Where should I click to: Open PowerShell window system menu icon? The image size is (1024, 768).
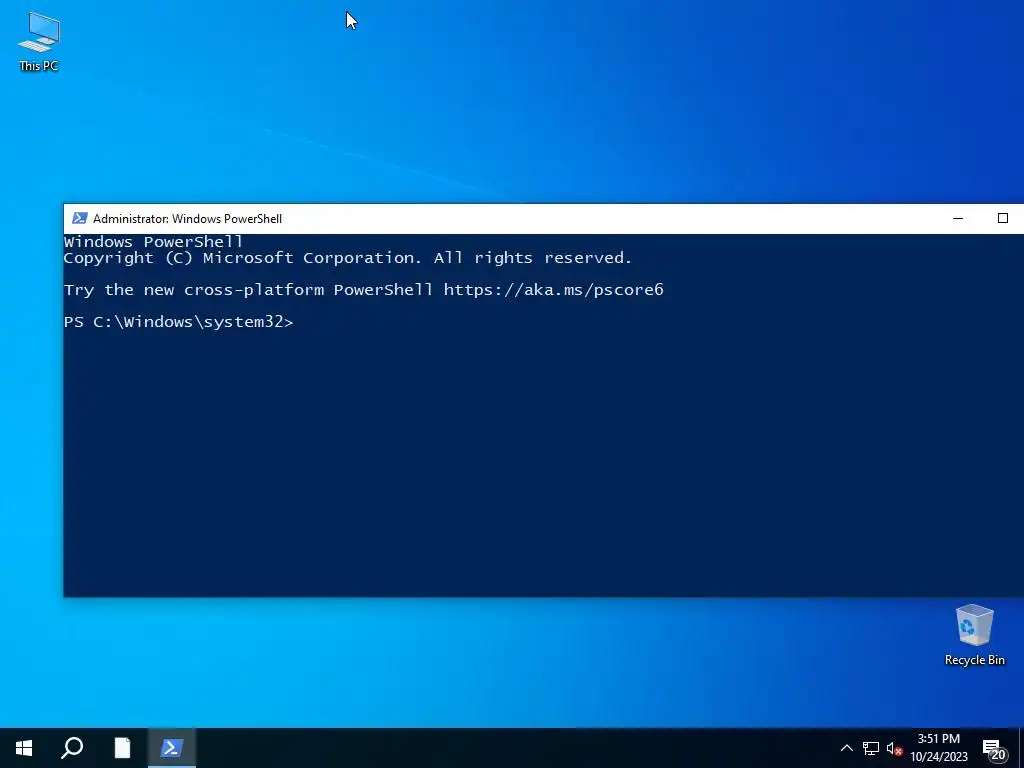click(80, 218)
